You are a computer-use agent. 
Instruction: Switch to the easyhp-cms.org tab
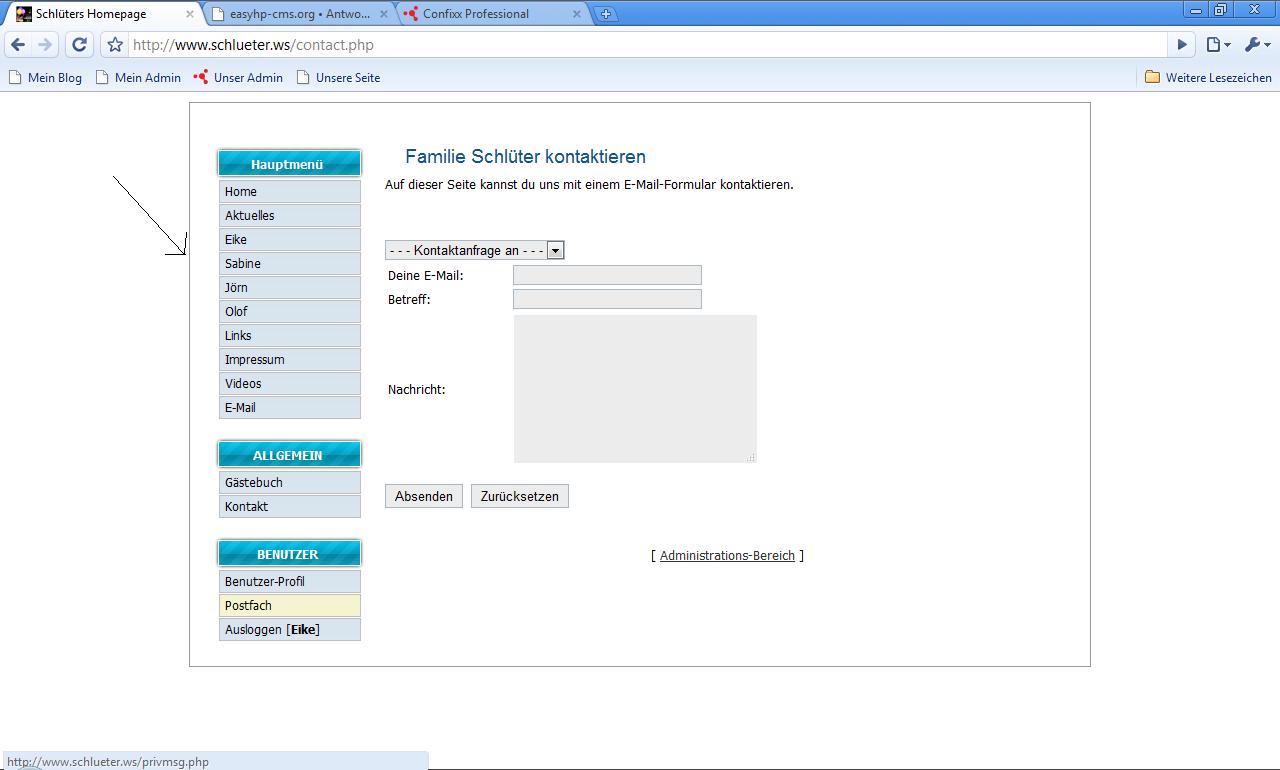(299, 14)
